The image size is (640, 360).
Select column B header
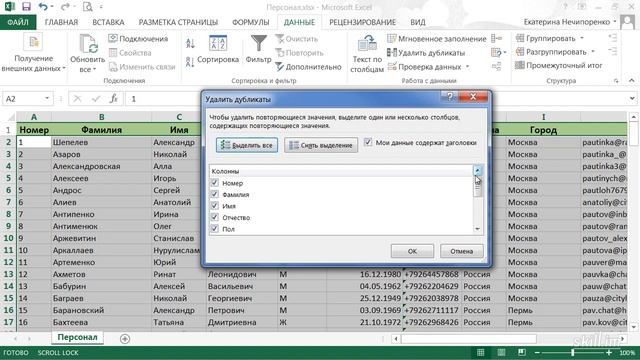coord(101,117)
